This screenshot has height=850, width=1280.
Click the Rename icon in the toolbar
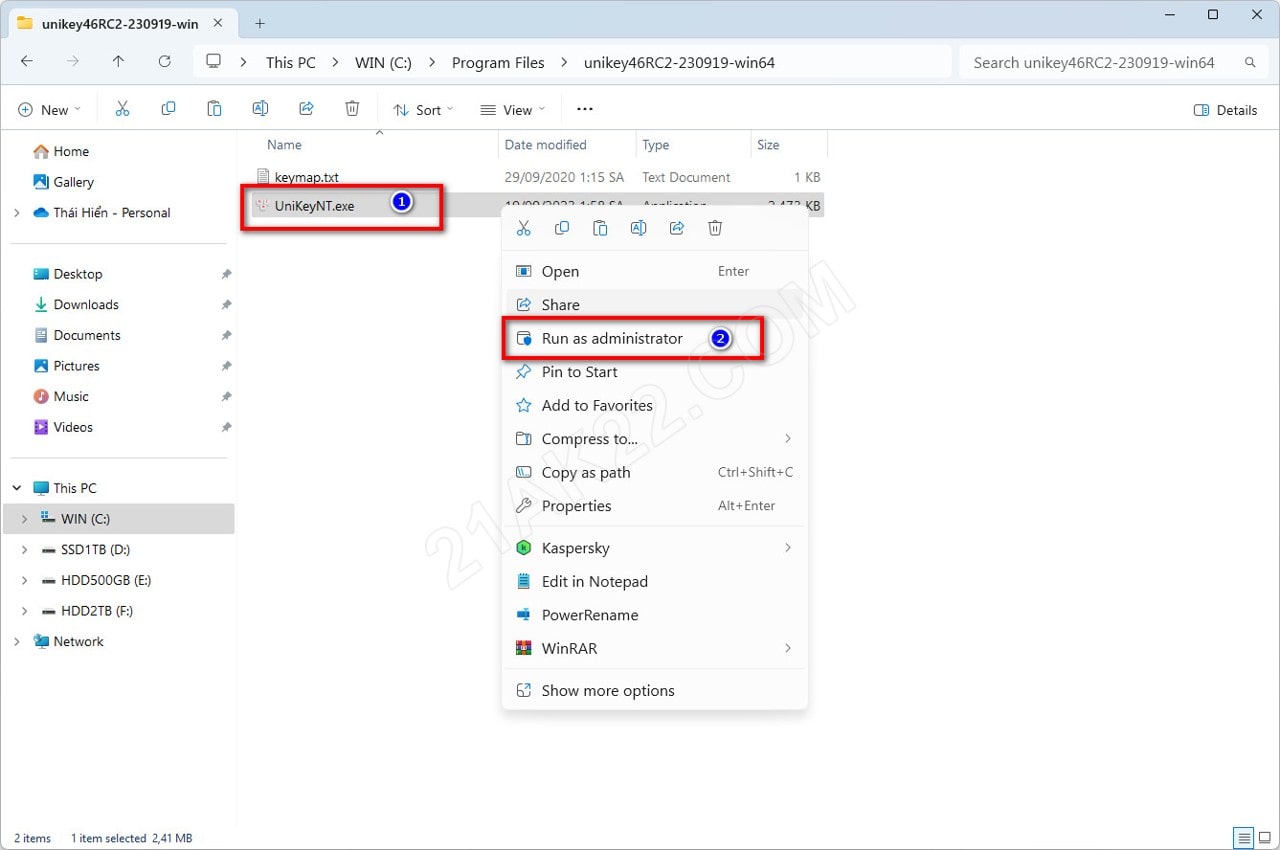pyautogui.click(x=260, y=109)
